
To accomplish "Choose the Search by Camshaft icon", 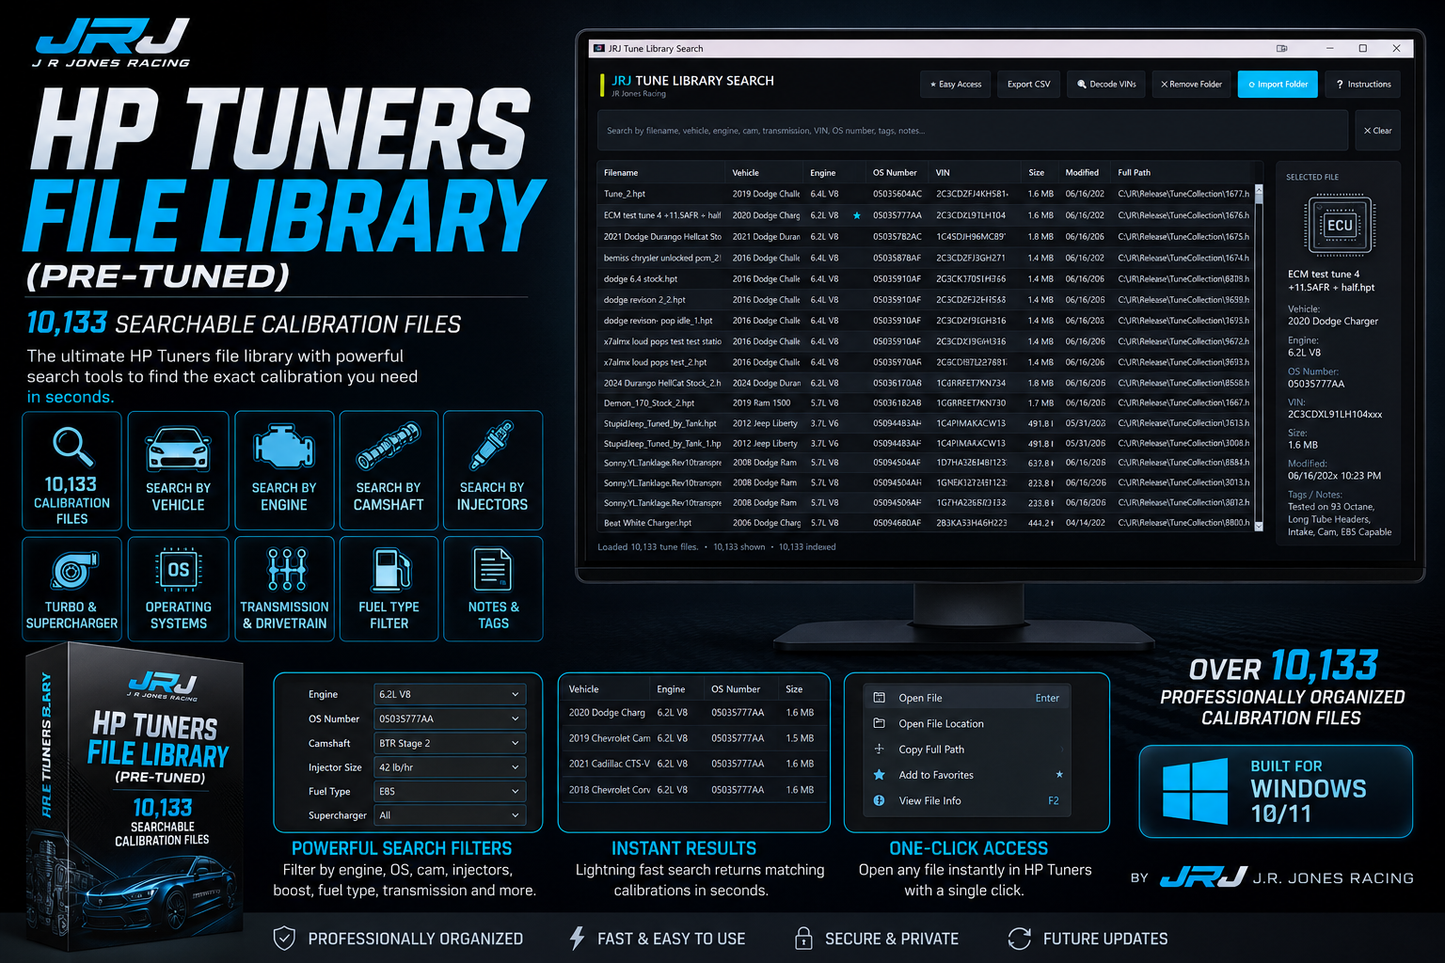I will [389, 446].
